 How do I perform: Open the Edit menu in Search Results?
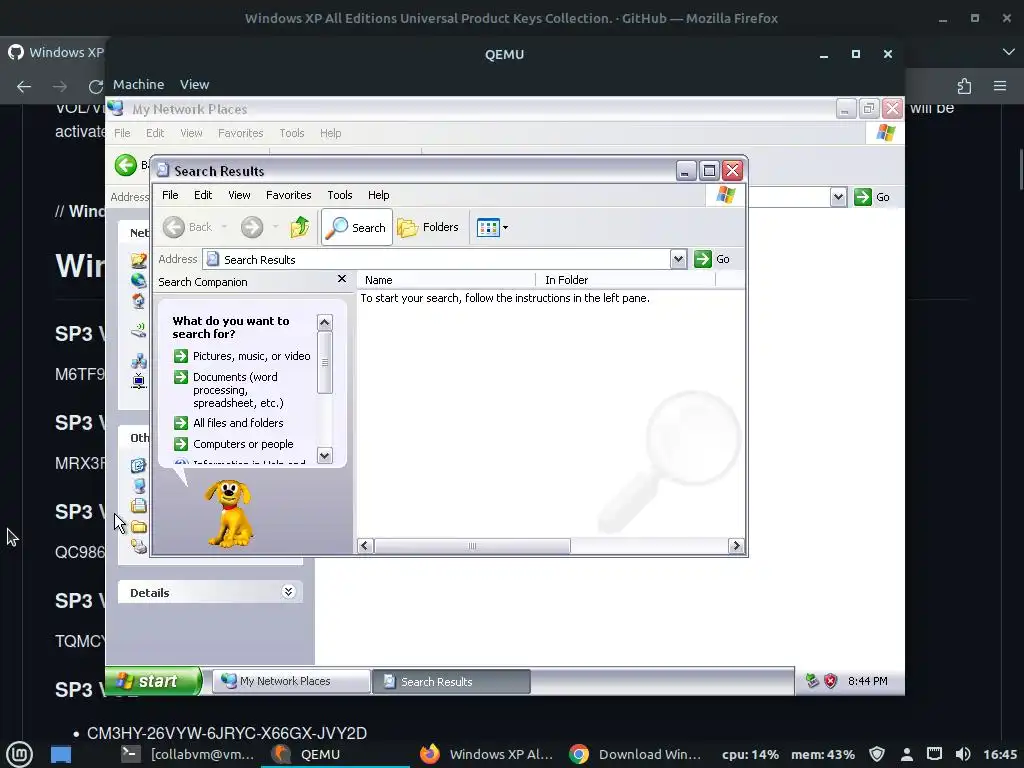203,195
